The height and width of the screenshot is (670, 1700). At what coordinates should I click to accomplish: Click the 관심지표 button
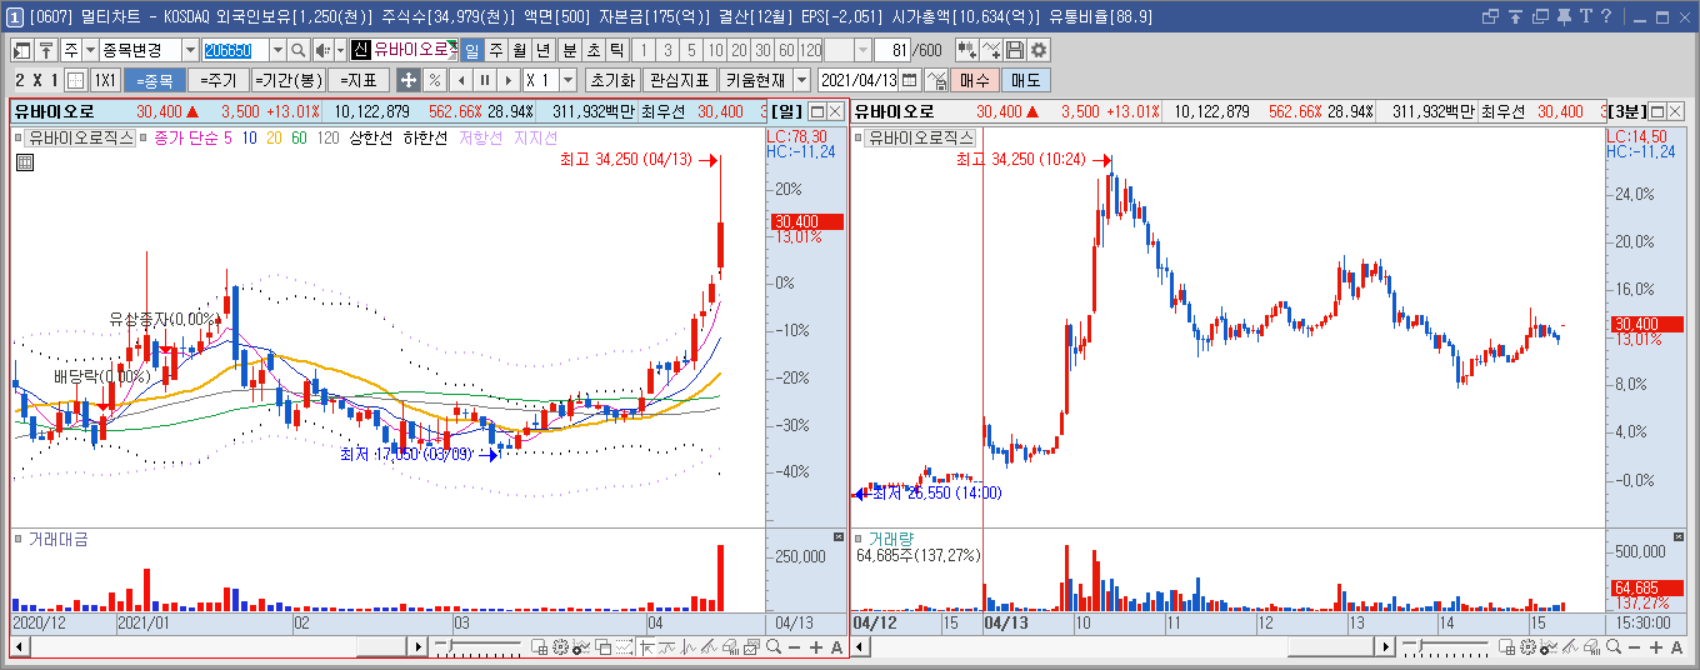coord(680,80)
